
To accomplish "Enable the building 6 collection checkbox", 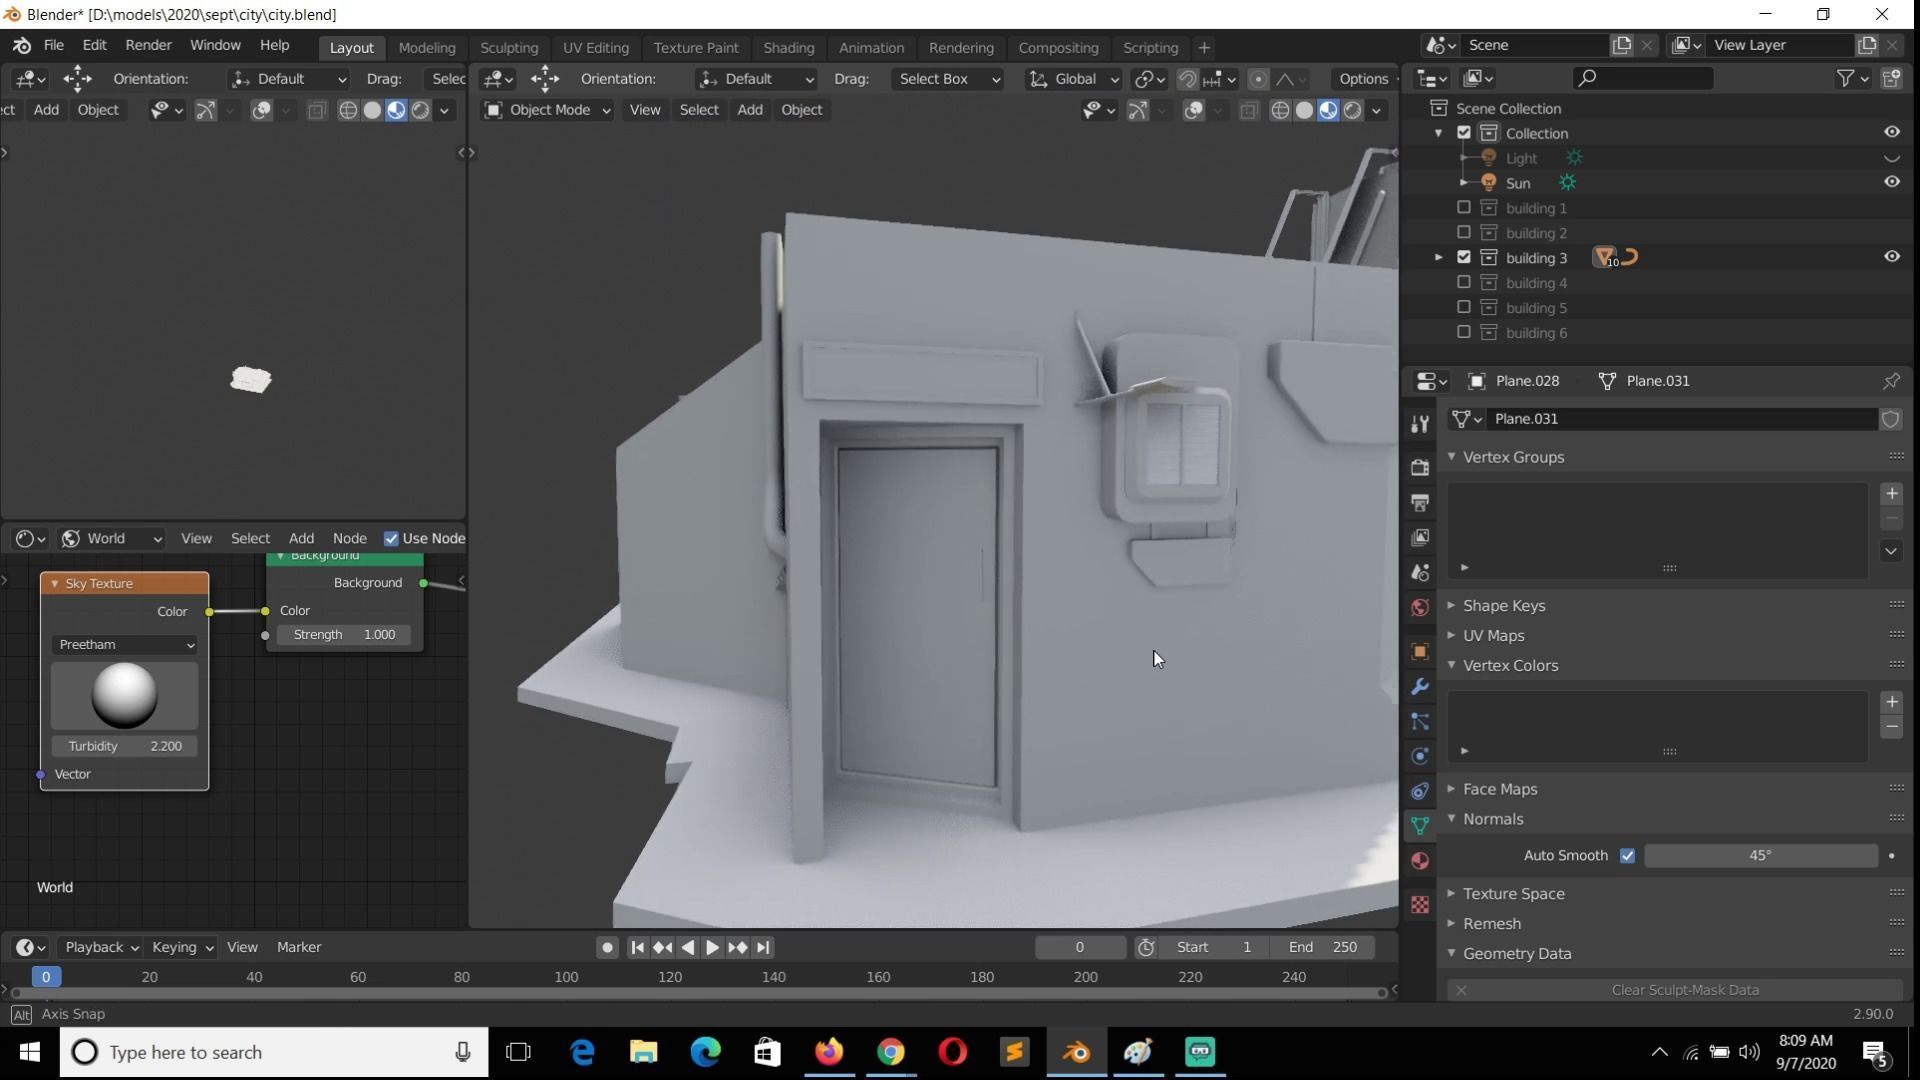I will pyautogui.click(x=1464, y=332).
